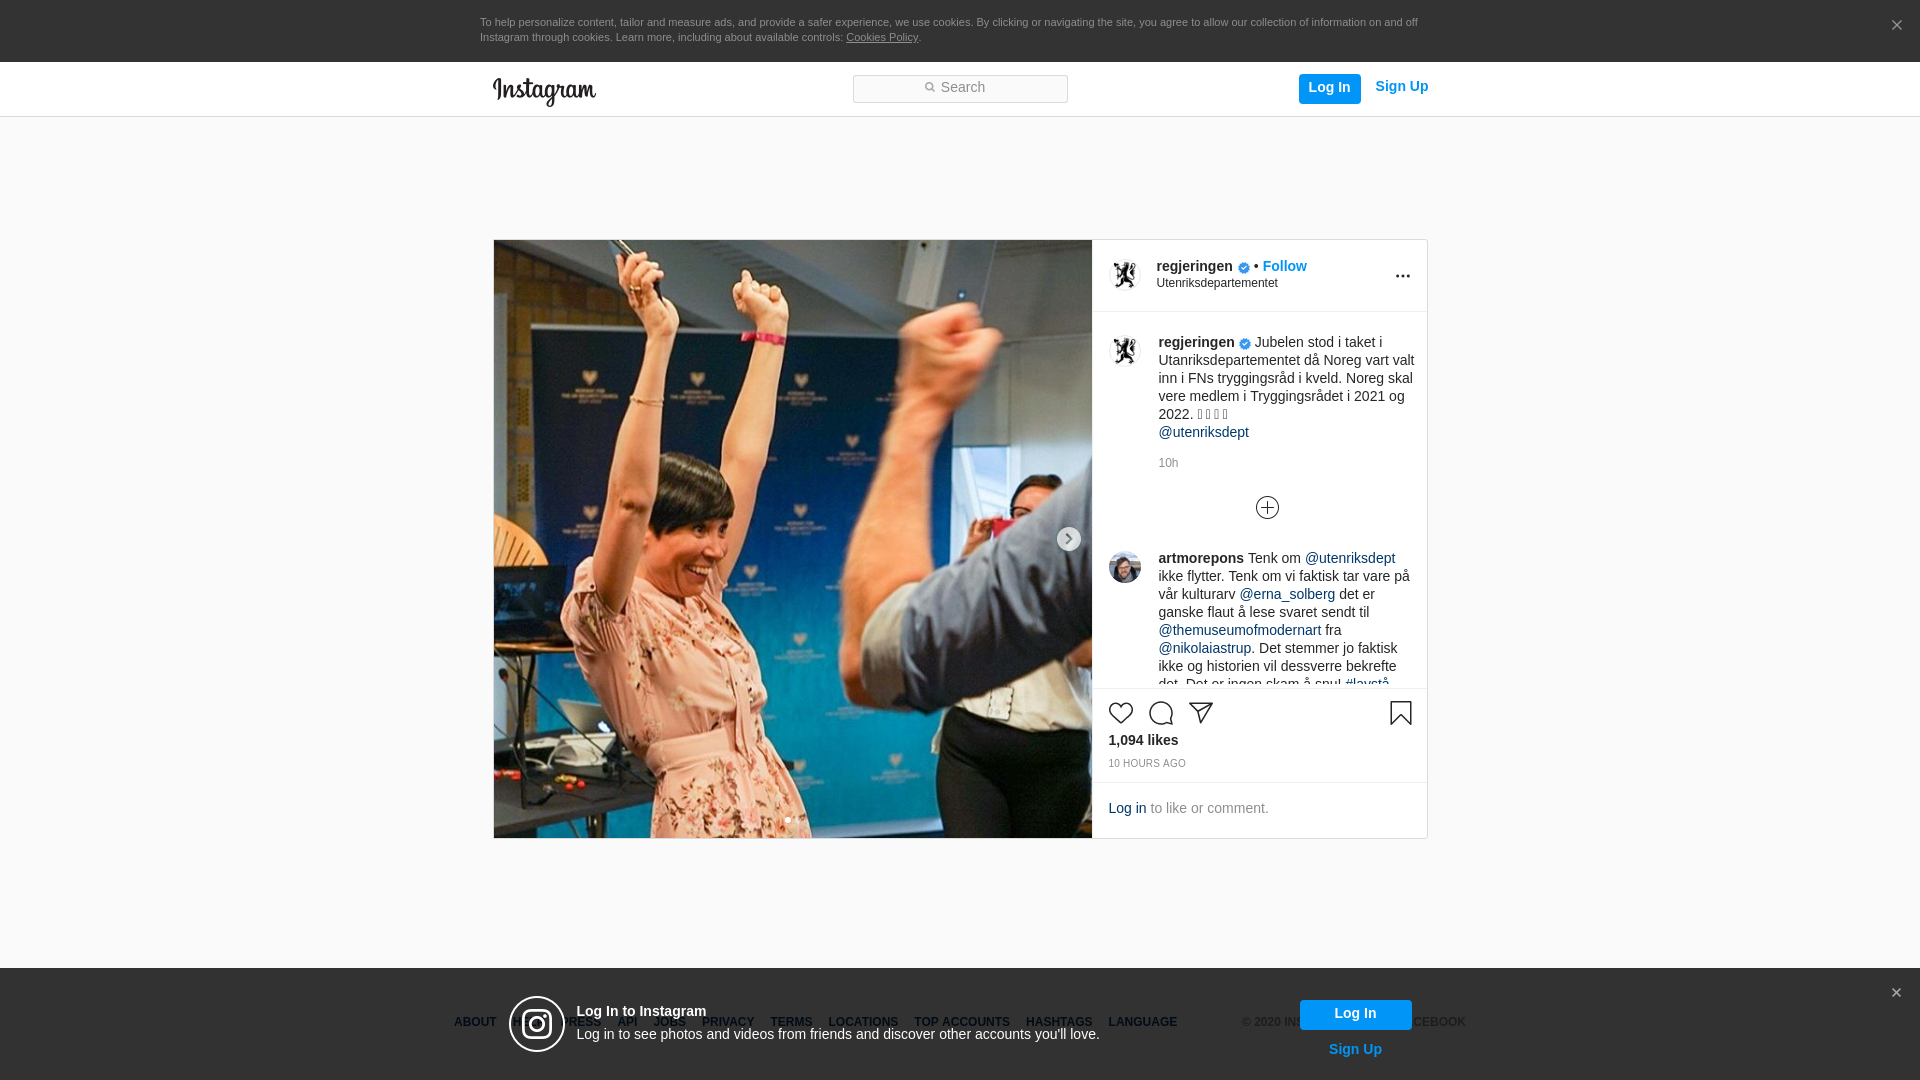The width and height of the screenshot is (1920, 1080).
Task: Click Log In button in bottom banner
Action: click(1355, 1015)
